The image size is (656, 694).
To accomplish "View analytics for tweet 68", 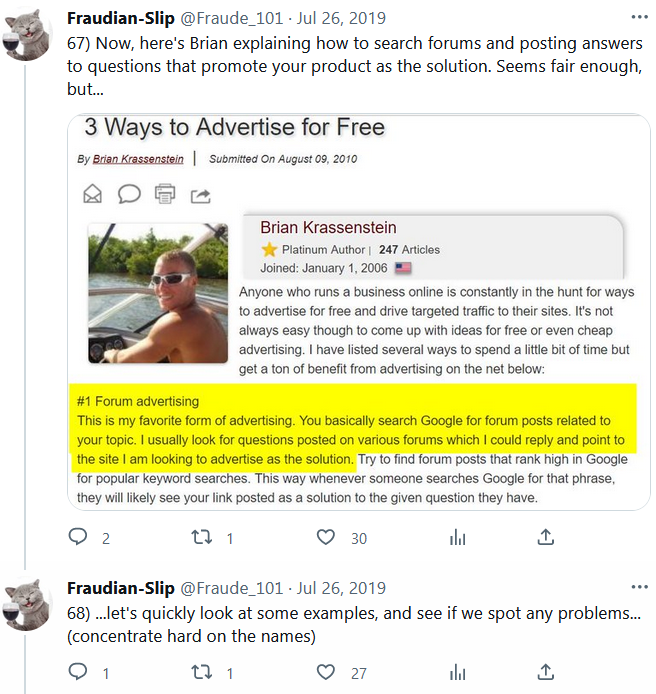I will coord(458,672).
